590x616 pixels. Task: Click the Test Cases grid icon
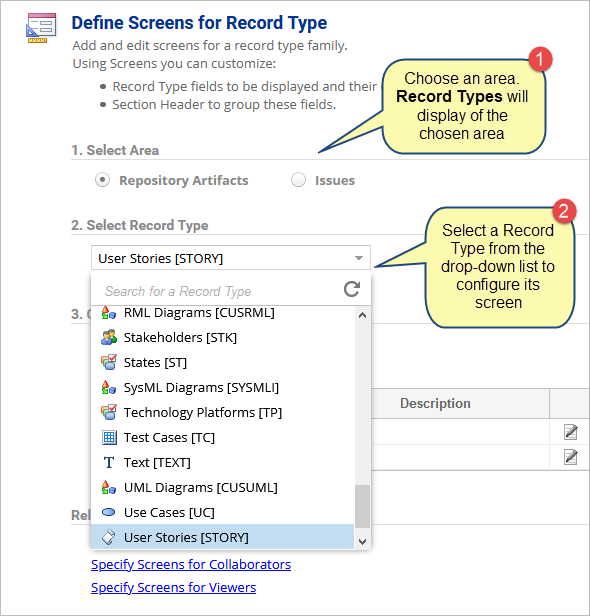pyautogui.click(x=109, y=437)
